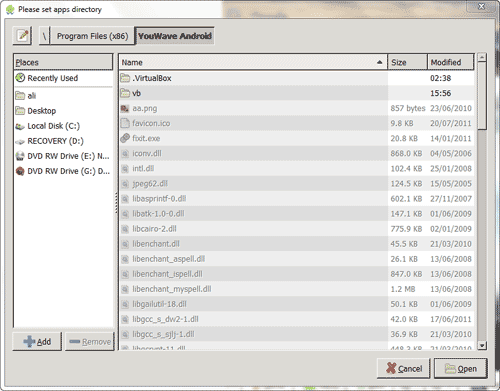Open the ali folder in Places
Image resolution: width=500 pixels, height=391 pixels.
(63, 96)
